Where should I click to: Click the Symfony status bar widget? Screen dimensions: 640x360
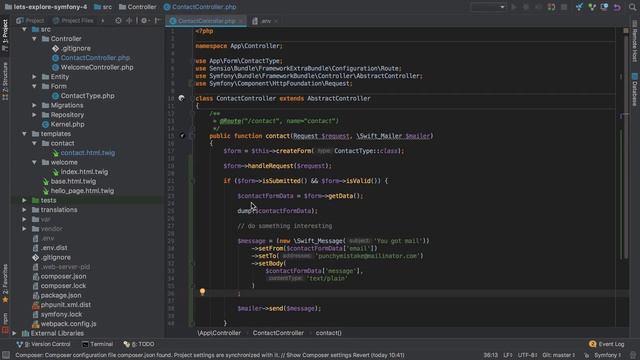pyautogui.click(x=607, y=355)
